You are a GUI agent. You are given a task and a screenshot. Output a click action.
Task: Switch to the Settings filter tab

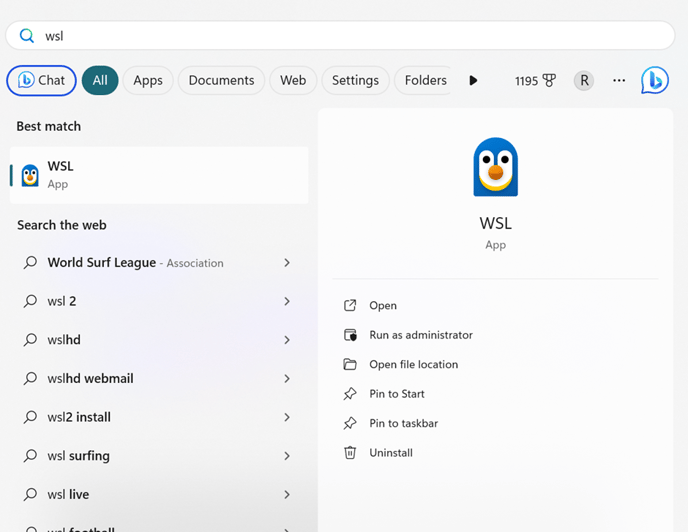[x=355, y=80]
